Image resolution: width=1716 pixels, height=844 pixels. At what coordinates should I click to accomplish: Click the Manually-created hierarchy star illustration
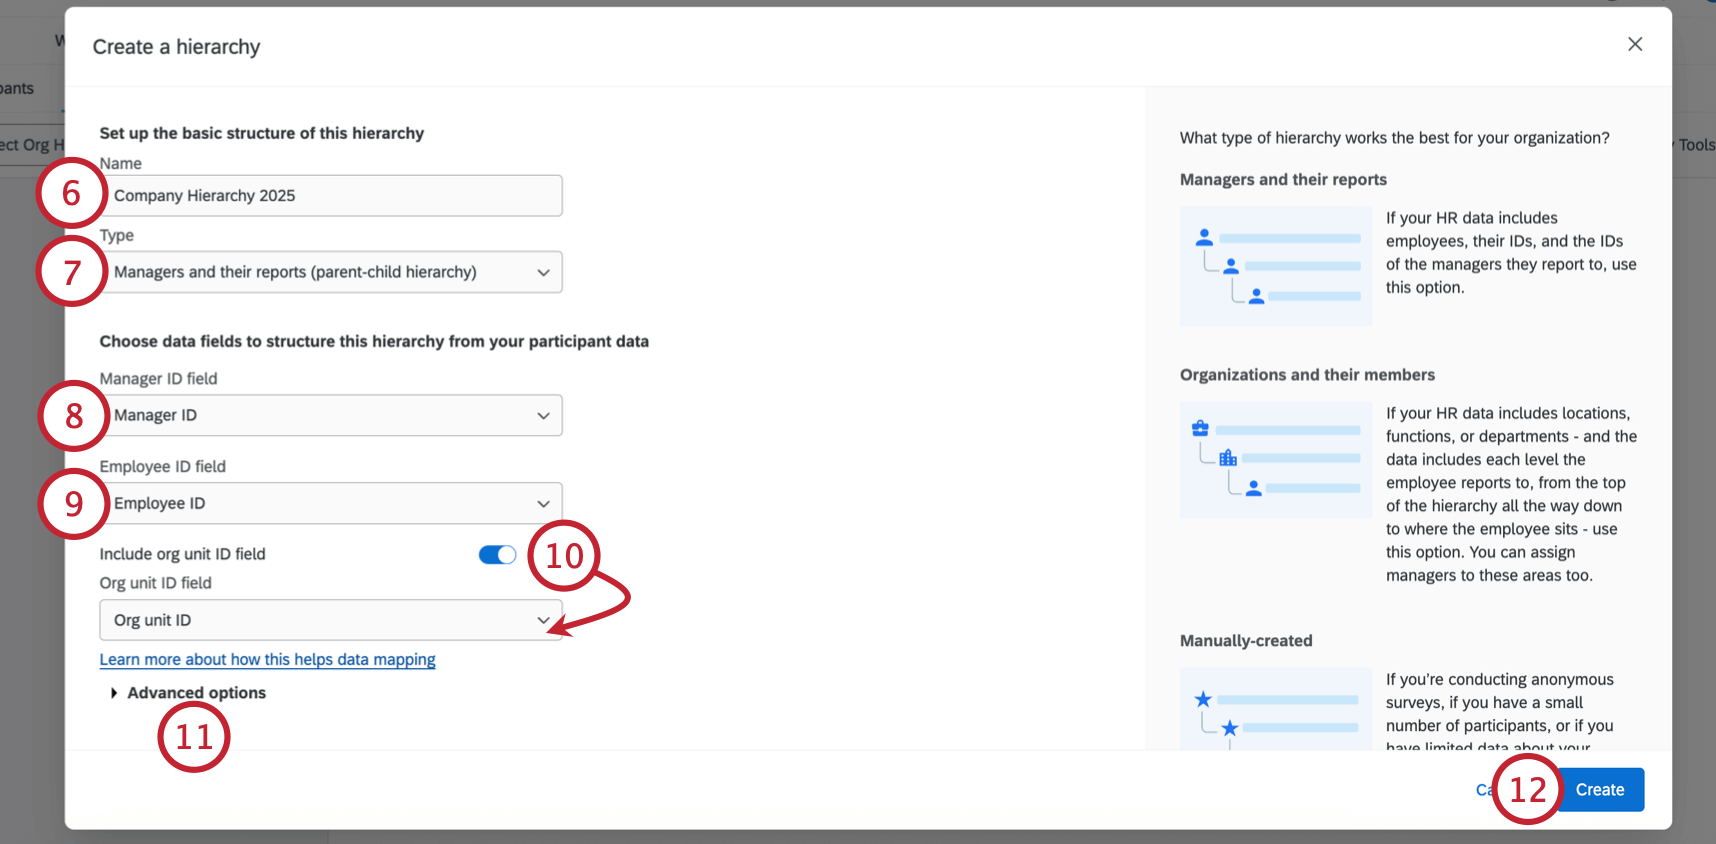point(1276,709)
